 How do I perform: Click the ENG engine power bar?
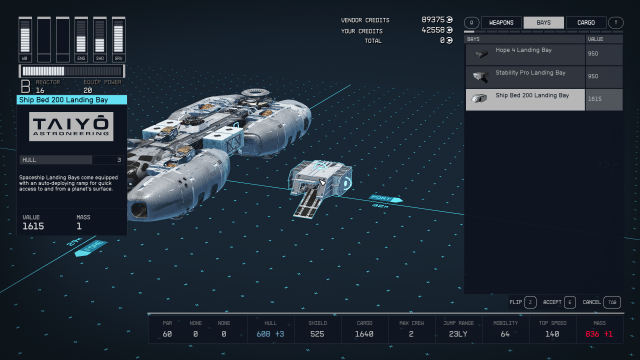point(81,40)
